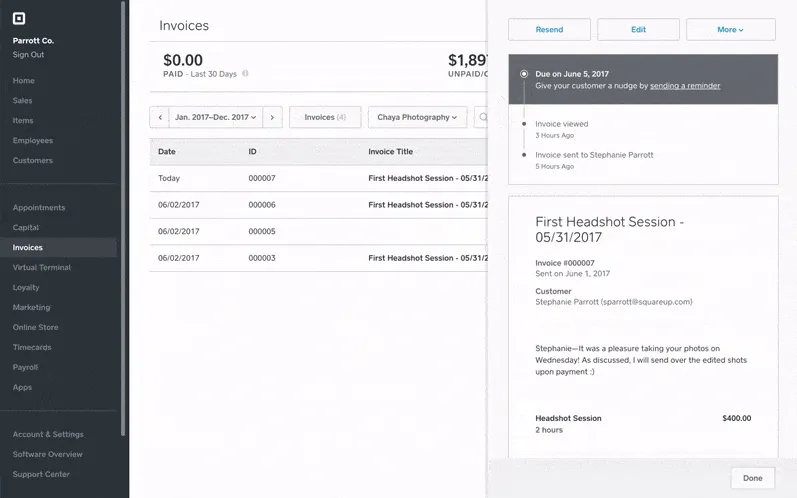
Task: Sign Out of Parrott Co.
Action: [28, 54]
